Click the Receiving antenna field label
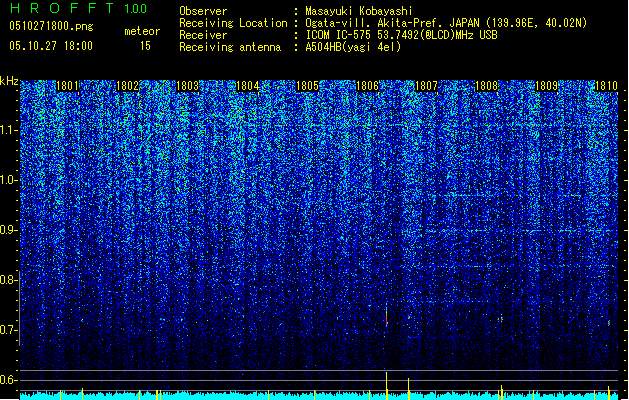This screenshot has height=400, width=629. coord(230,47)
